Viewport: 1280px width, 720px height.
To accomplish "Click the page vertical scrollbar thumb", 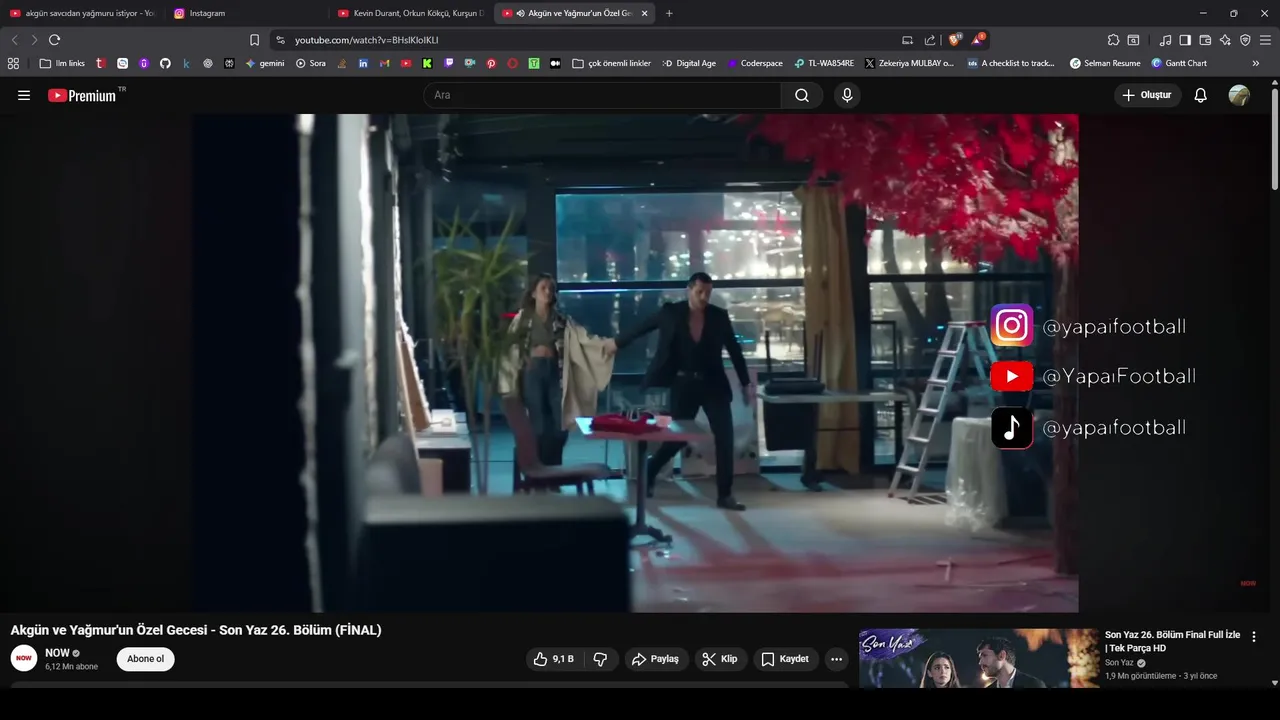I will 1275,138.
